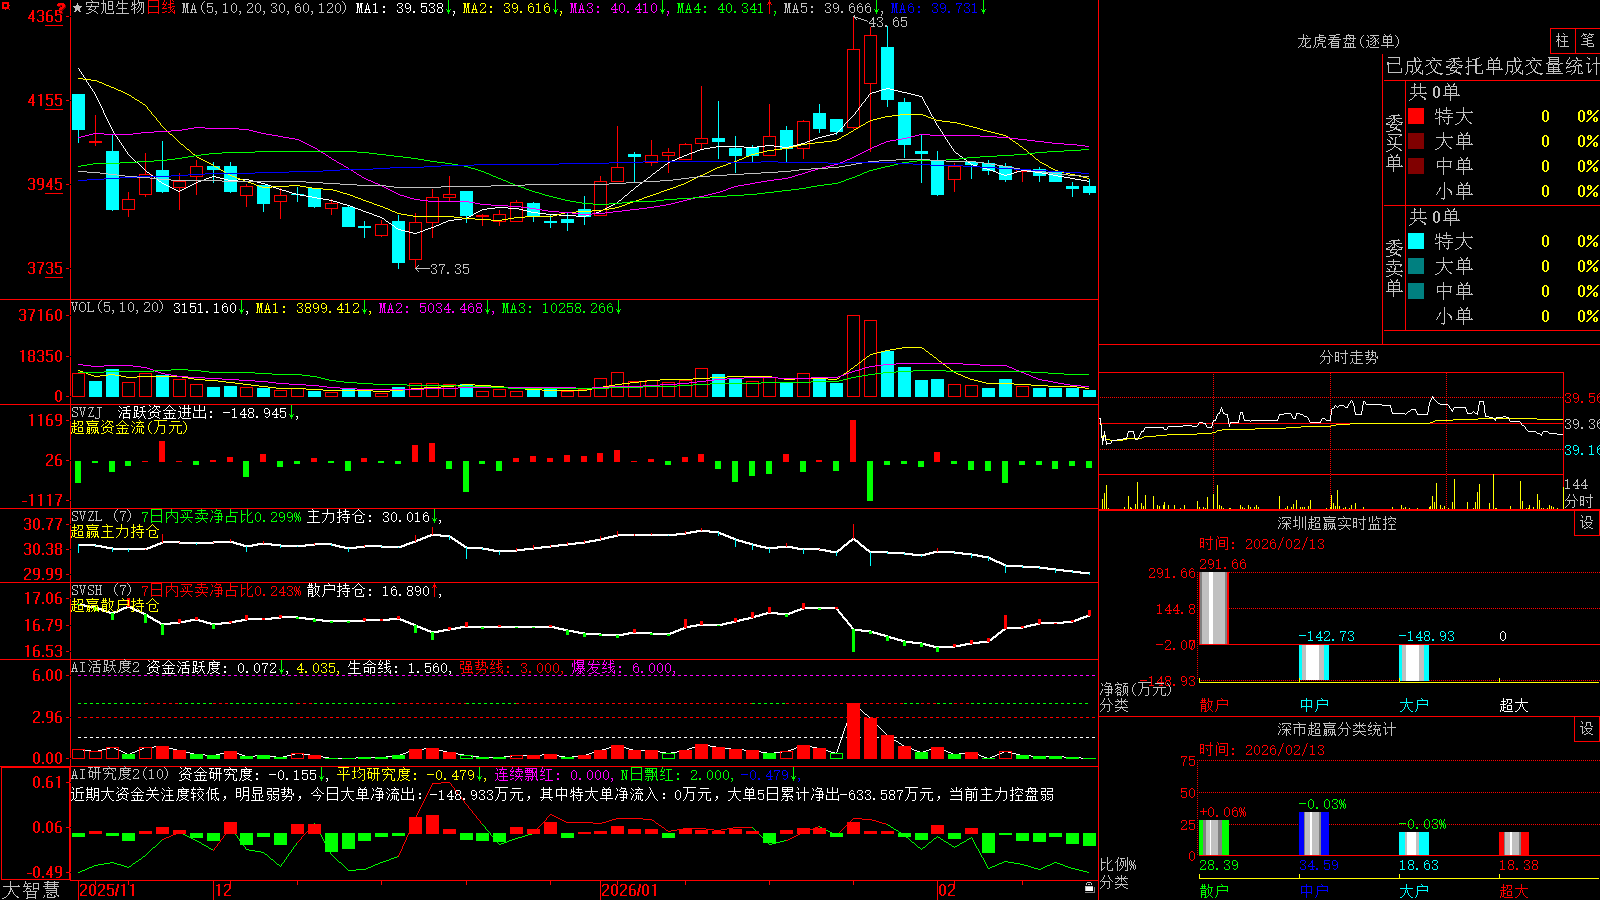Open 设 settings for 深圳超赢实时监控 panel

[1587, 523]
